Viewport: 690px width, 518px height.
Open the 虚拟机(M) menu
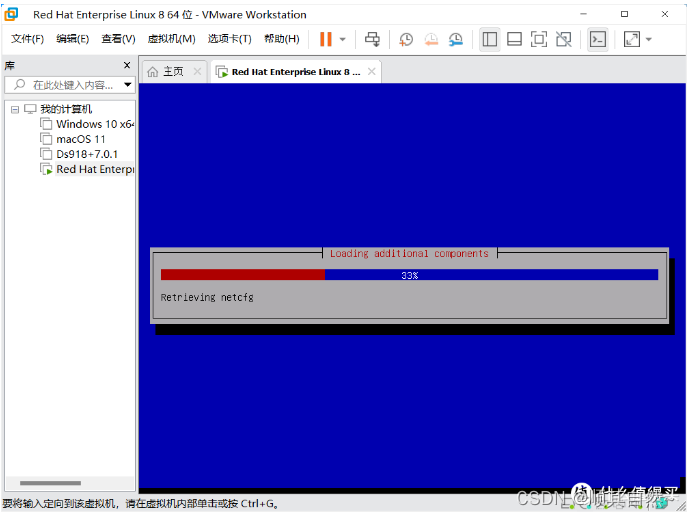point(171,39)
